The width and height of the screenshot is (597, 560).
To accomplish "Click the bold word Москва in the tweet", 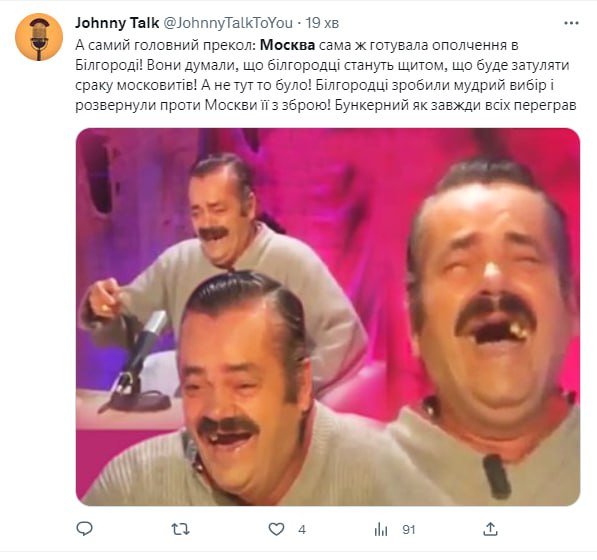I will click(x=287, y=45).
